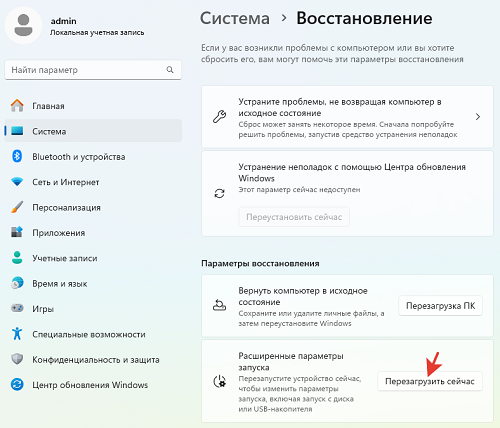500x428 pixels.
Task: Open Главная via the home icon
Action: (x=17, y=106)
